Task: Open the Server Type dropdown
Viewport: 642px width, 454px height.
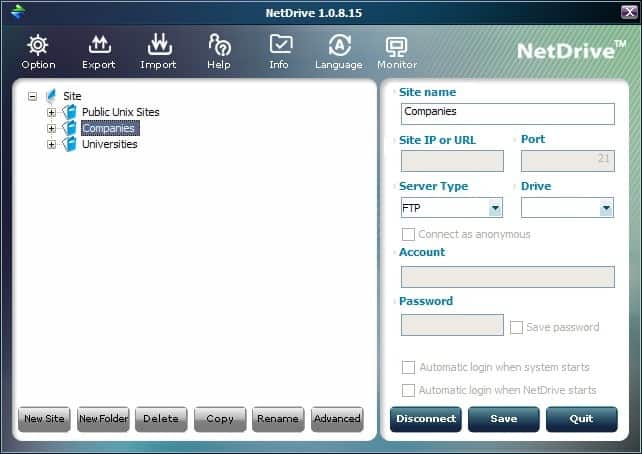Action: (x=495, y=208)
